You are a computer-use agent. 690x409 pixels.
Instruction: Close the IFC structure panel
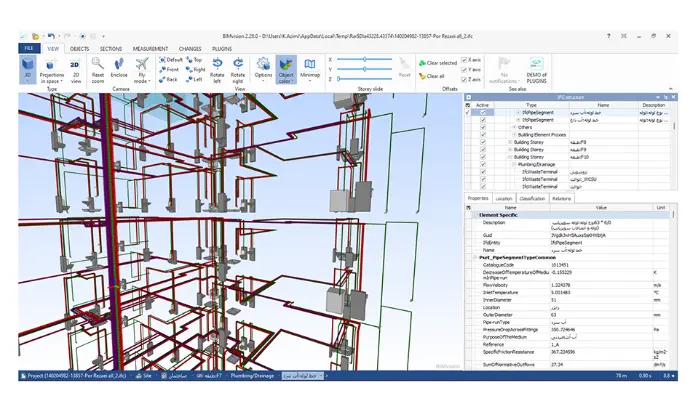[673, 97]
